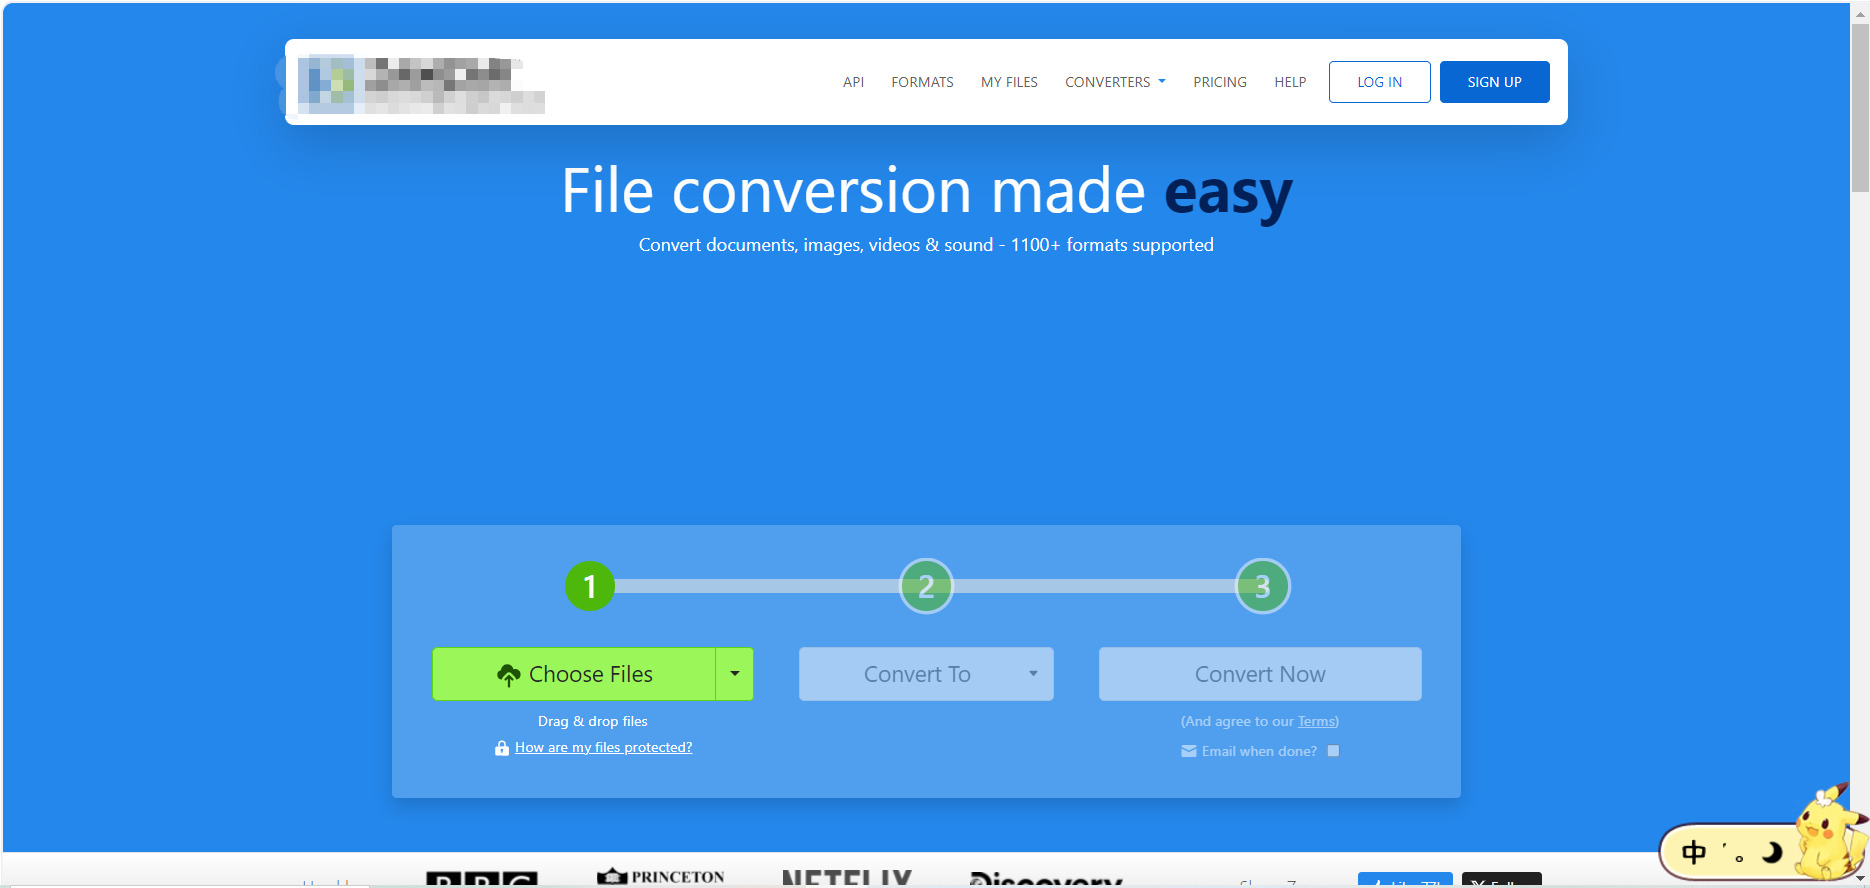This screenshot has height=888, width=1870.
Task: Open the API page from the navigation
Action: click(853, 82)
